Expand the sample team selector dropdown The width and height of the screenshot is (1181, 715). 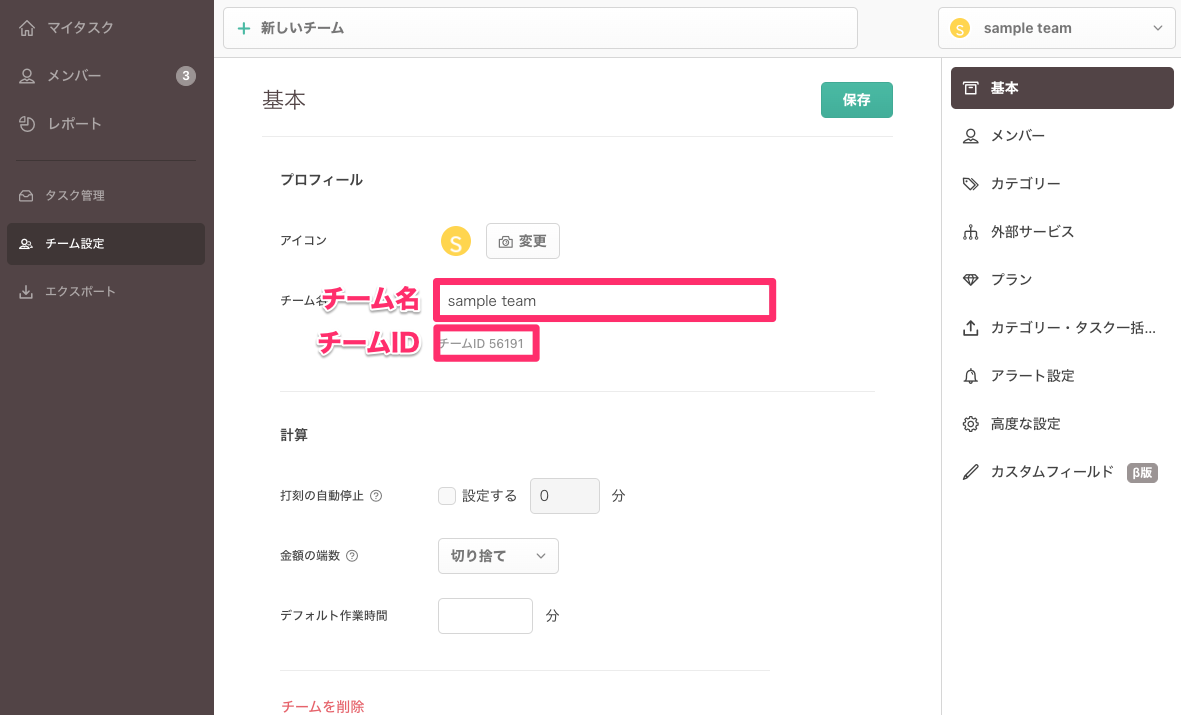1056,28
